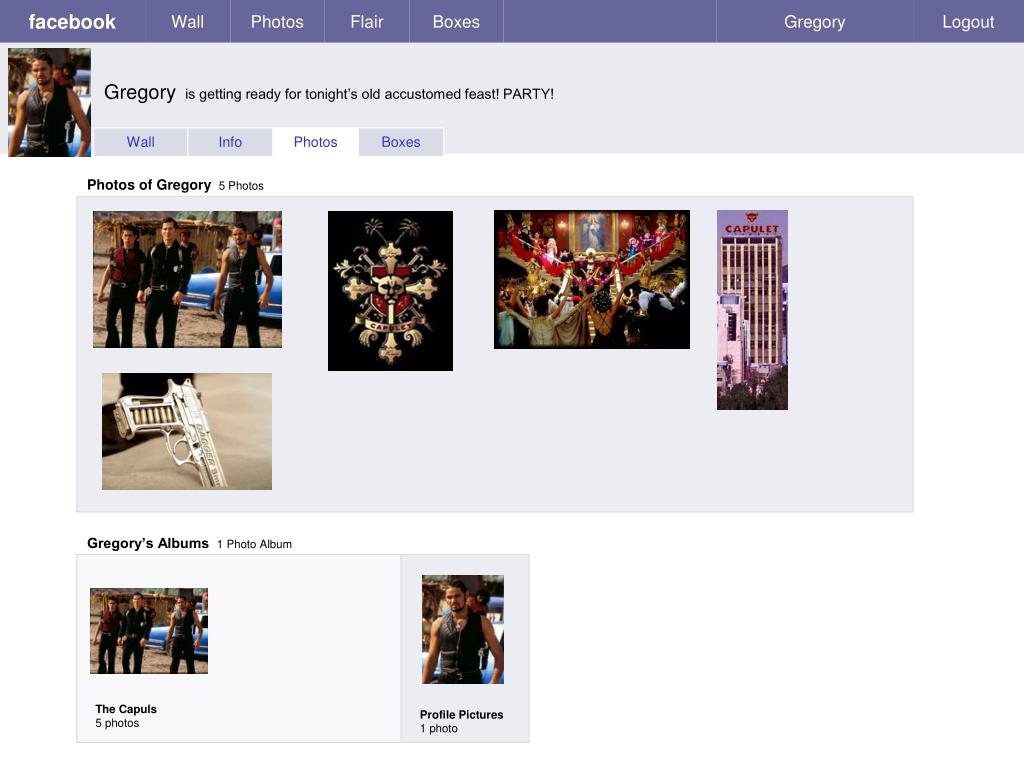The height and width of the screenshot is (768, 1024).
Task: Open the large photo of three men
Action: (187, 279)
